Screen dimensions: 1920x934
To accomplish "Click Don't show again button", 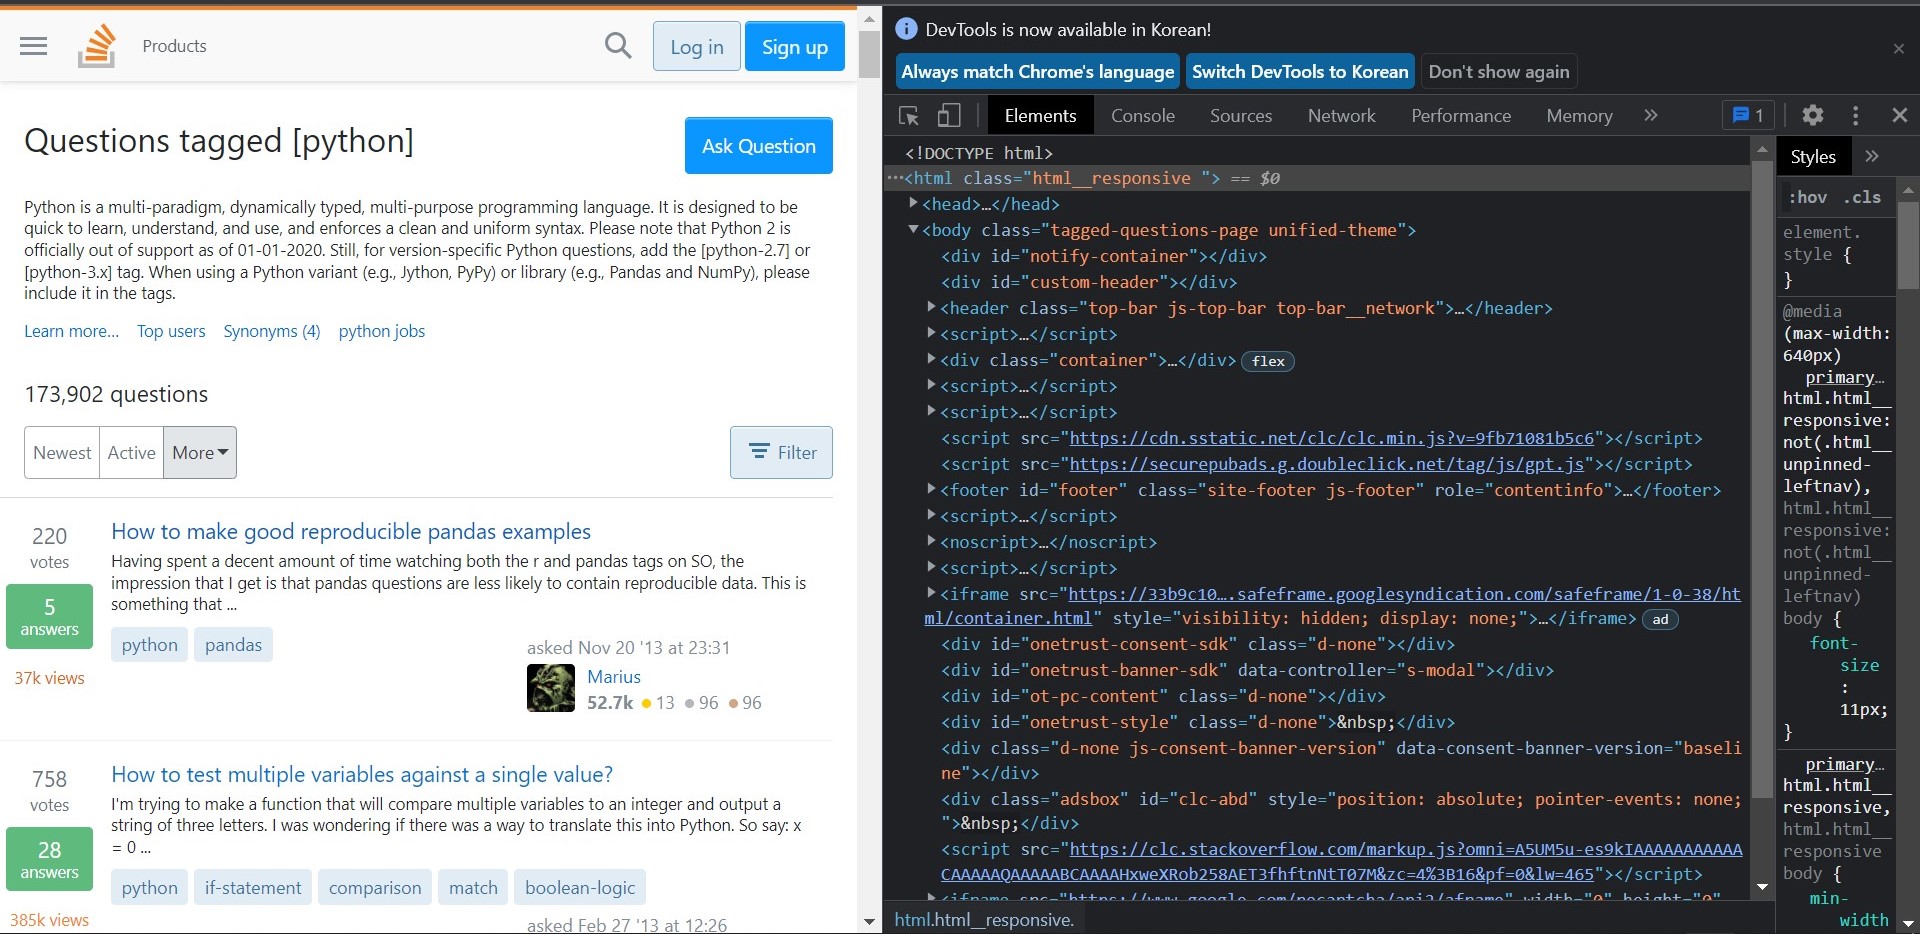I will click(1499, 72).
